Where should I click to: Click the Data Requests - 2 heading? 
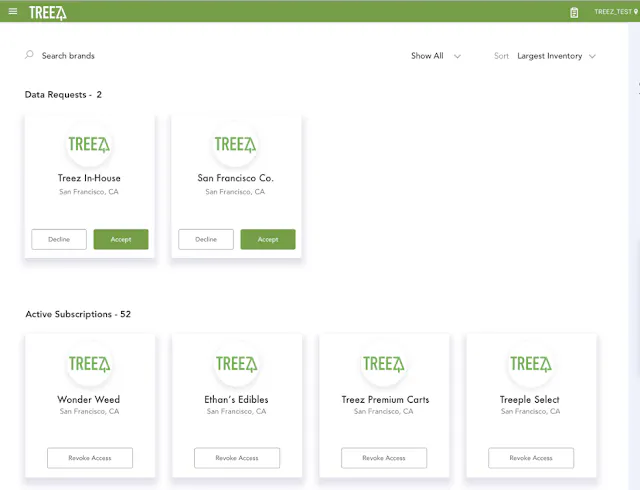point(63,95)
